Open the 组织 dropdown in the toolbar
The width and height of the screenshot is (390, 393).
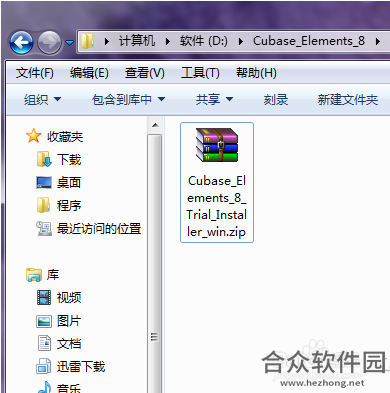42,99
